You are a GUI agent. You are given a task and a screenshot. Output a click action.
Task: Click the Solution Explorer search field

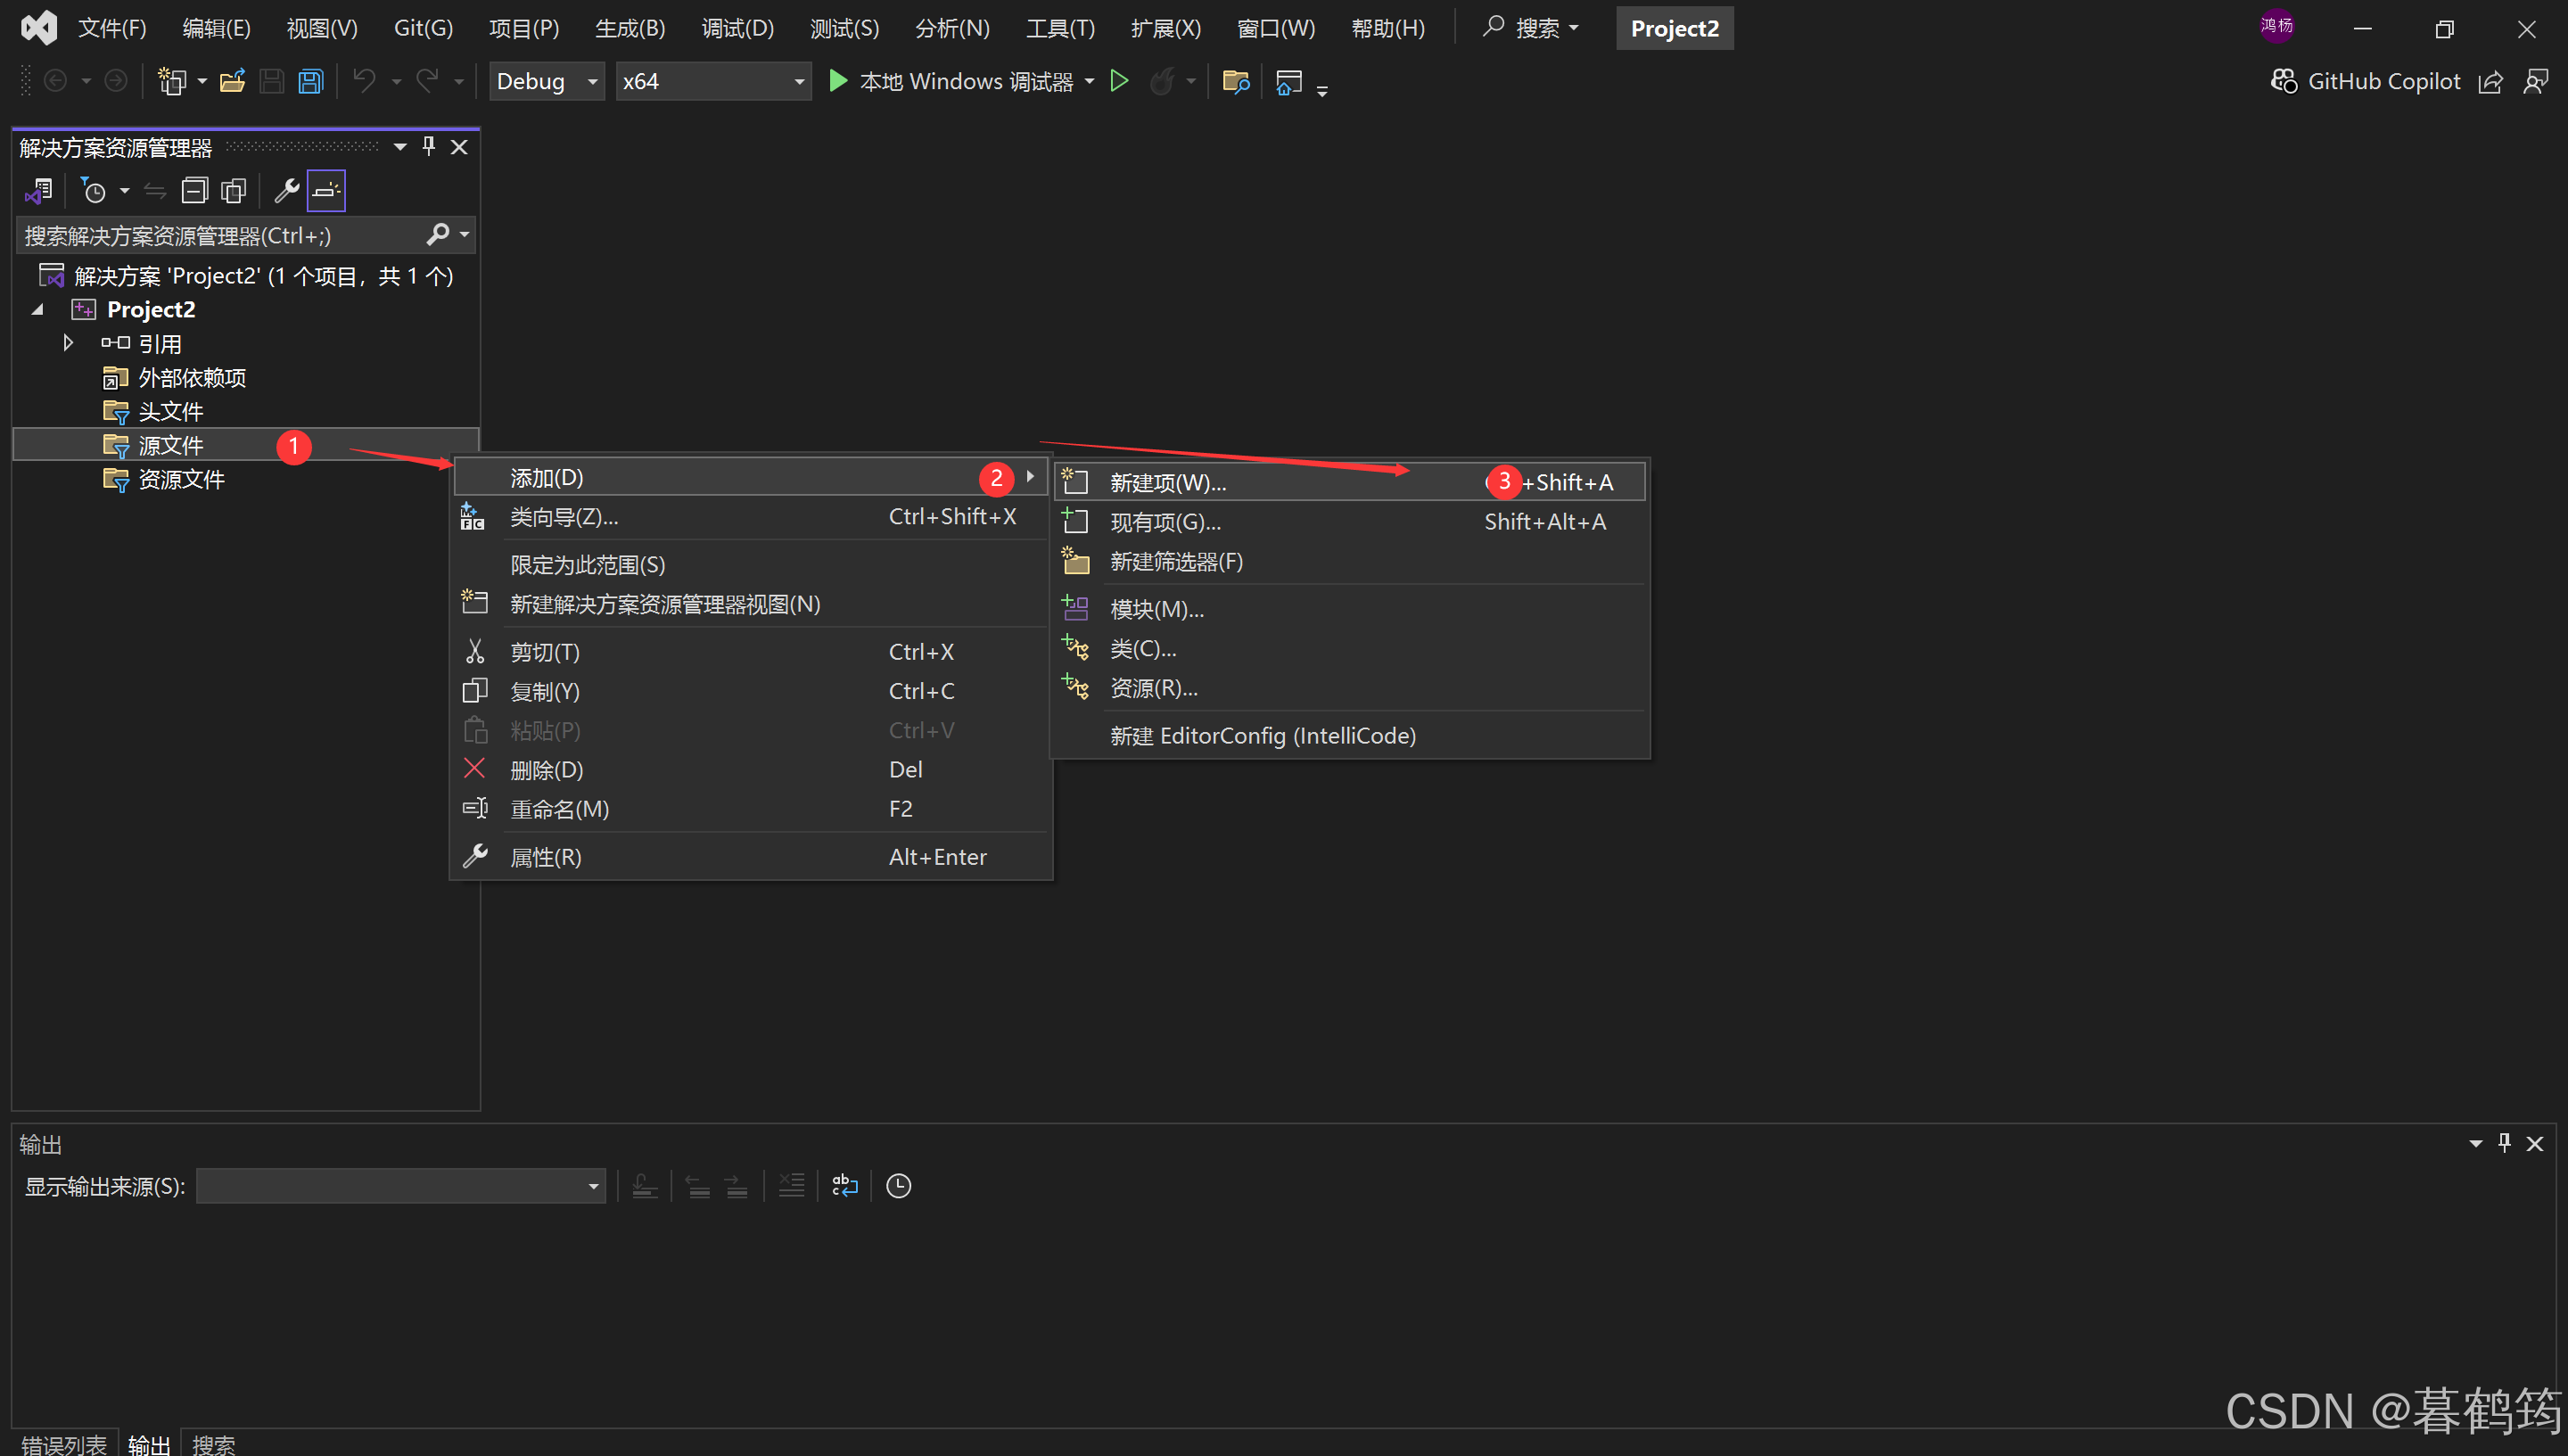(x=220, y=235)
